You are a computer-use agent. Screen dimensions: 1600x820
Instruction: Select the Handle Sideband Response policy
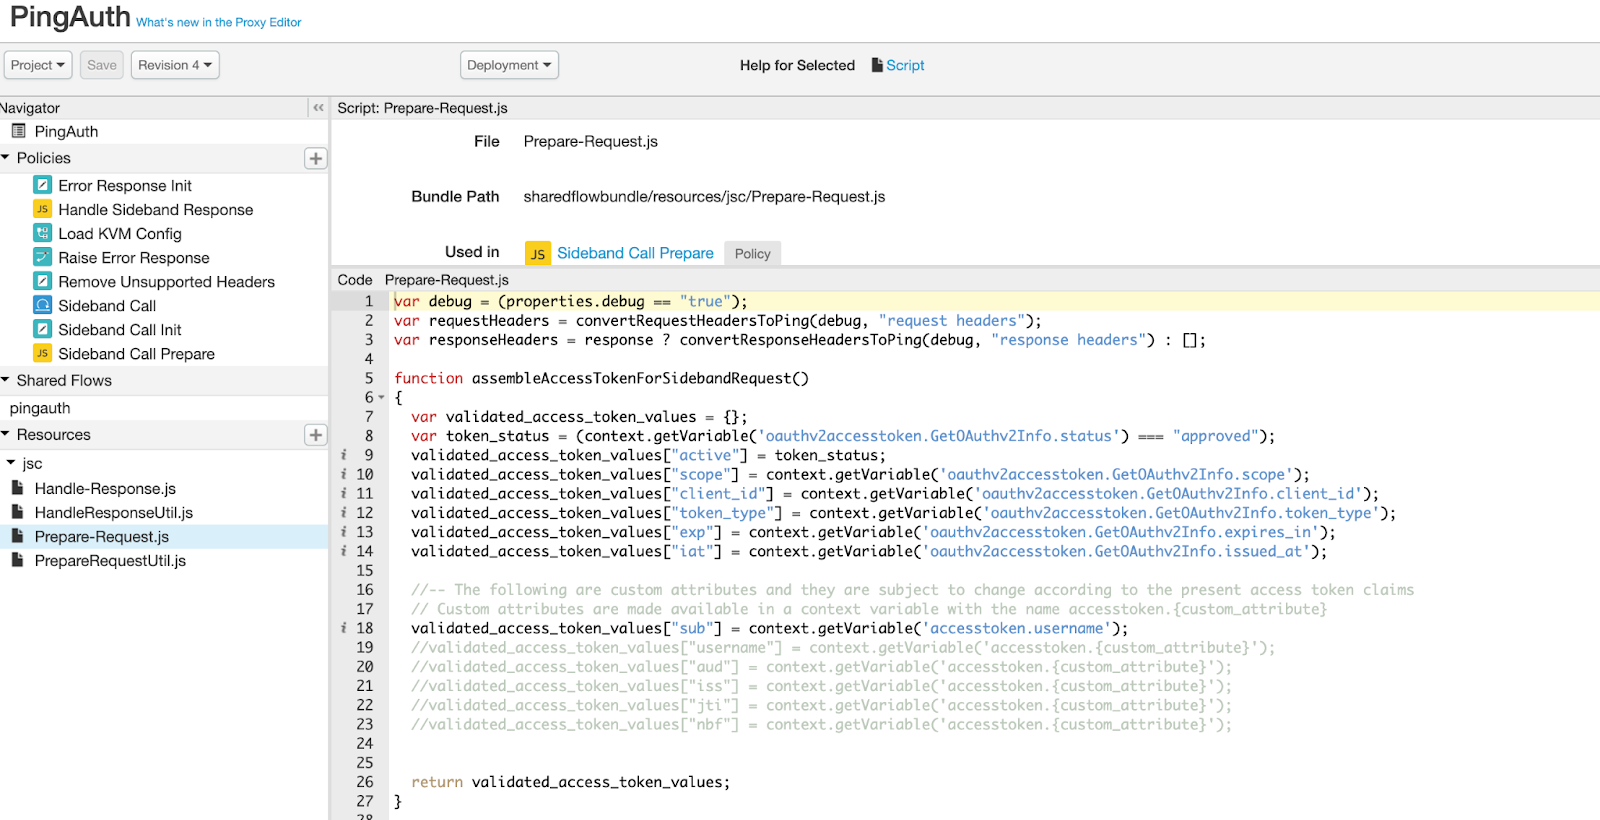(x=156, y=209)
